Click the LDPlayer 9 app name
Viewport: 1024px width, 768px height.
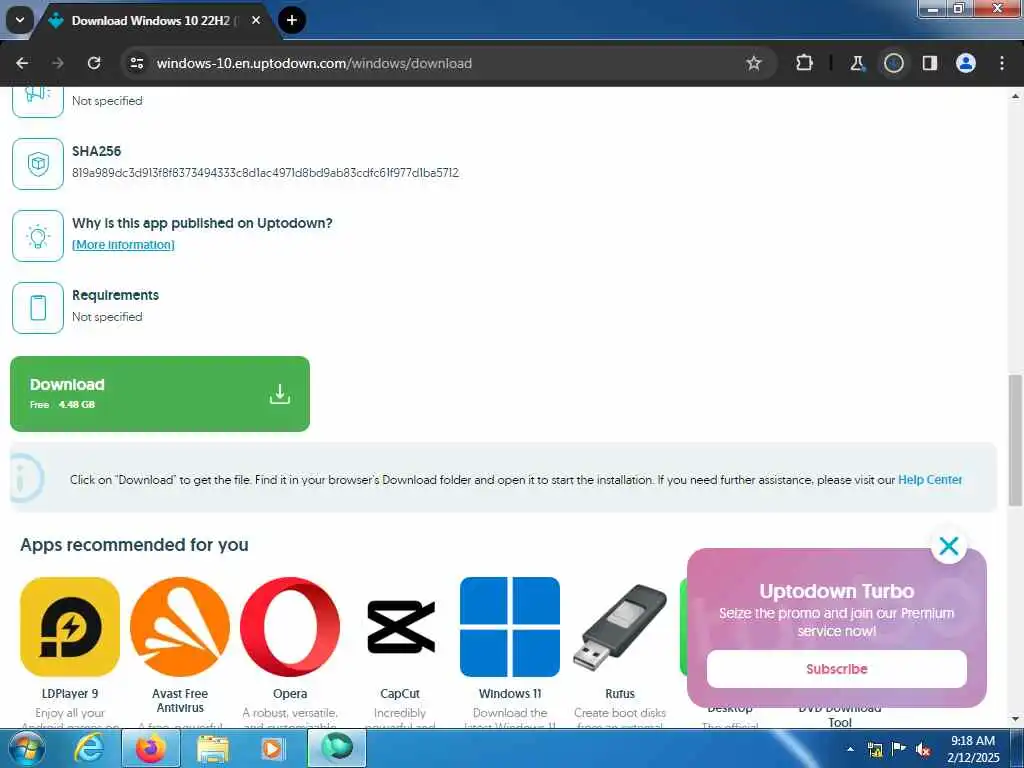pyautogui.click(x=70, y=694)
